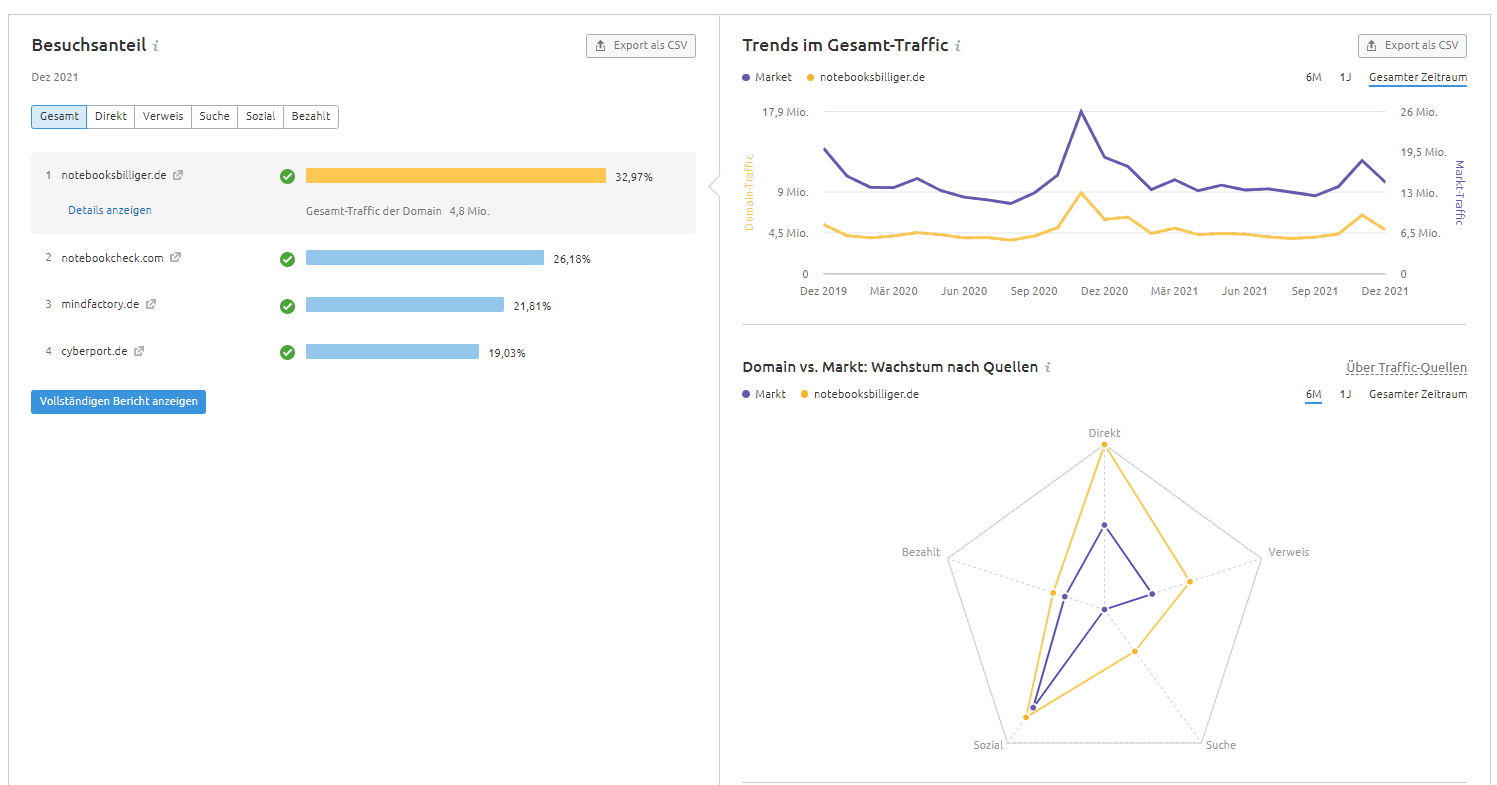Click the yellow Verweis point on radar

pyautogui.click(x=1189, y=581)
